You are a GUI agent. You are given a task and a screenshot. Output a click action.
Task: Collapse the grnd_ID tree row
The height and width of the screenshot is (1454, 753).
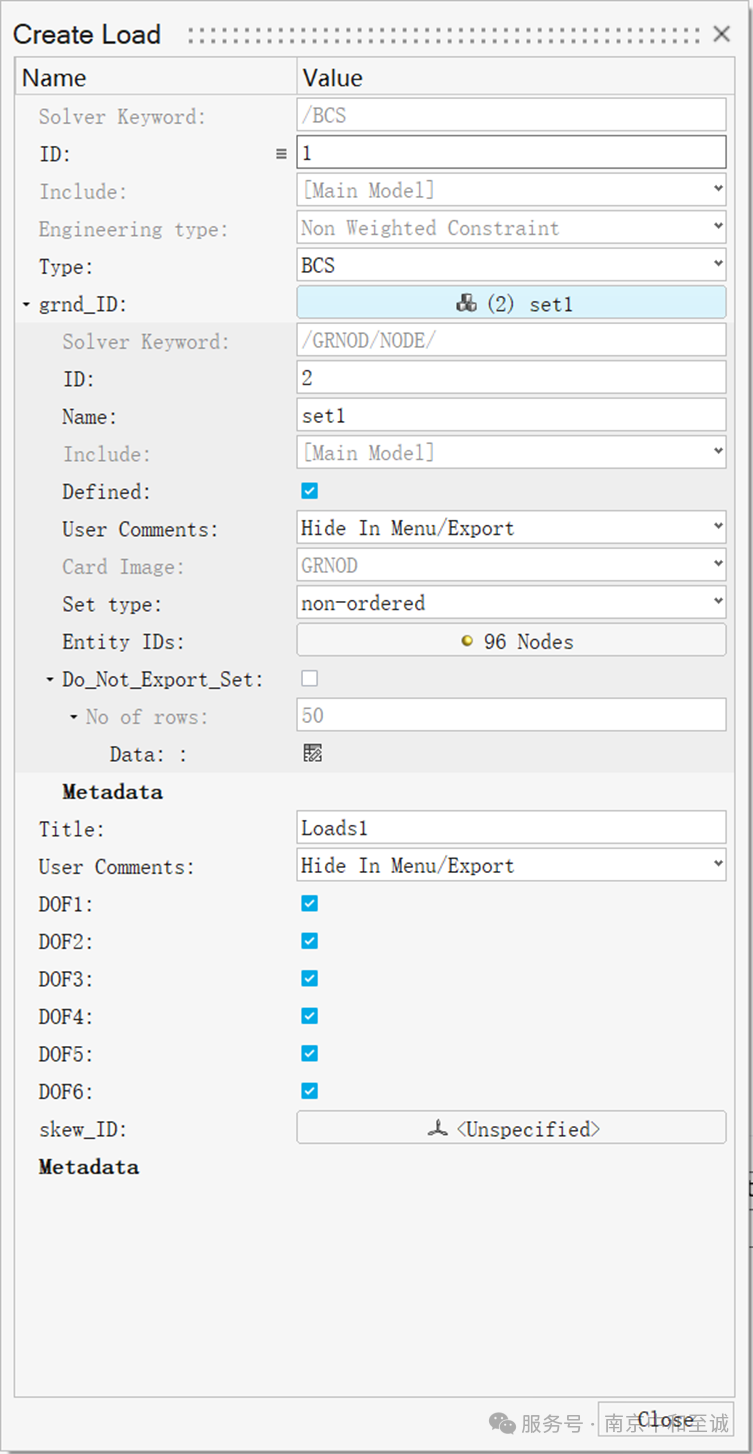point(26,304)
